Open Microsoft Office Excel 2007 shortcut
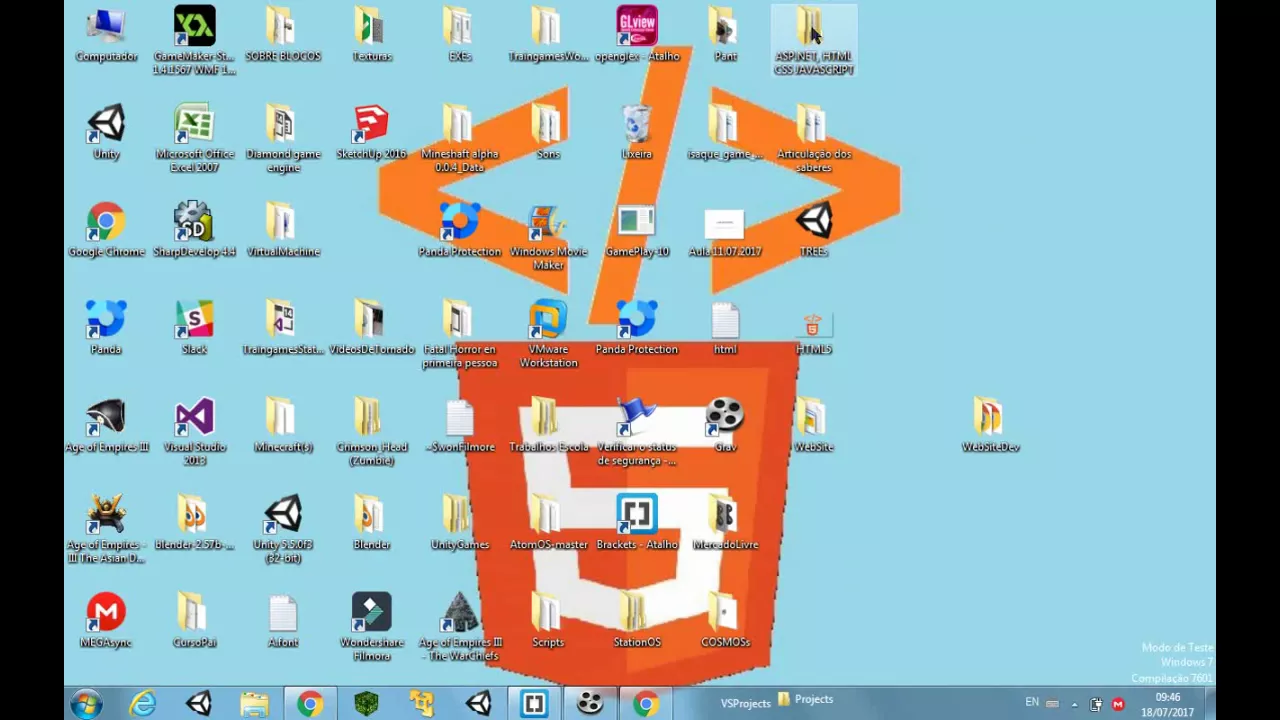The width and height of the screenshot is (1280, 720). click(194, 138)
